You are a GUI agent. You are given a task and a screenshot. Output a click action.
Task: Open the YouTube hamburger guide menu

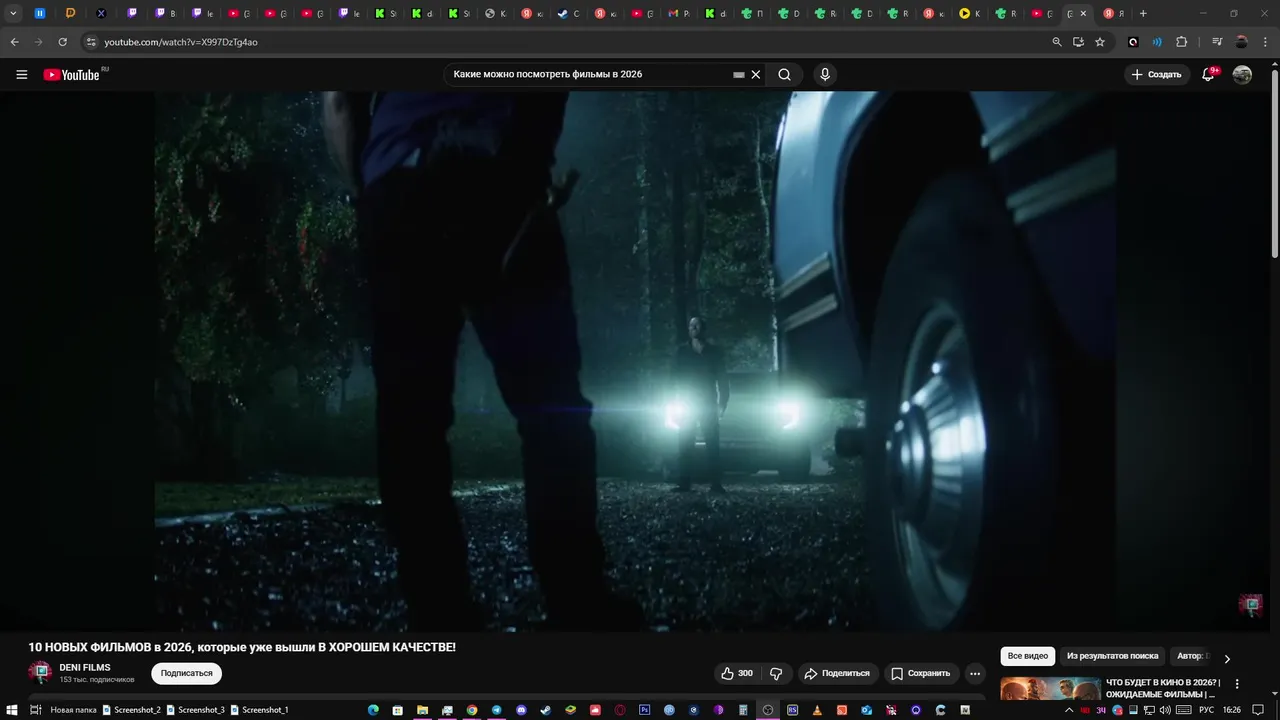(x=21, y=74)
